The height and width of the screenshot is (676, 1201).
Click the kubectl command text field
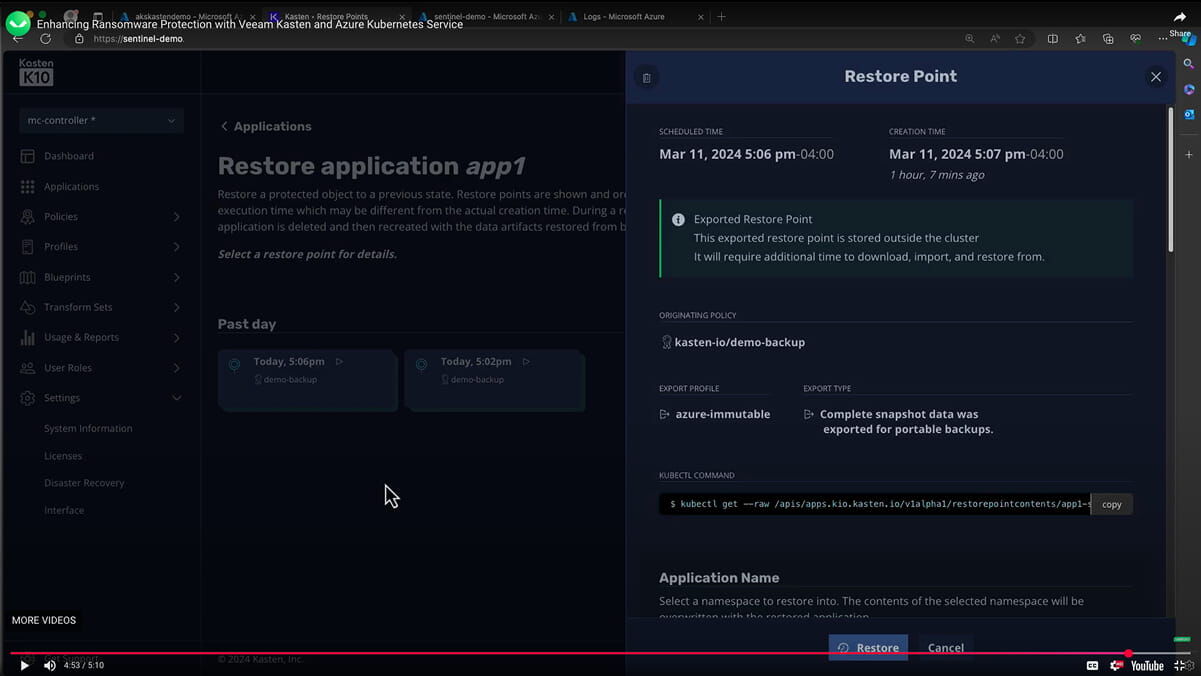coord(875,504)
